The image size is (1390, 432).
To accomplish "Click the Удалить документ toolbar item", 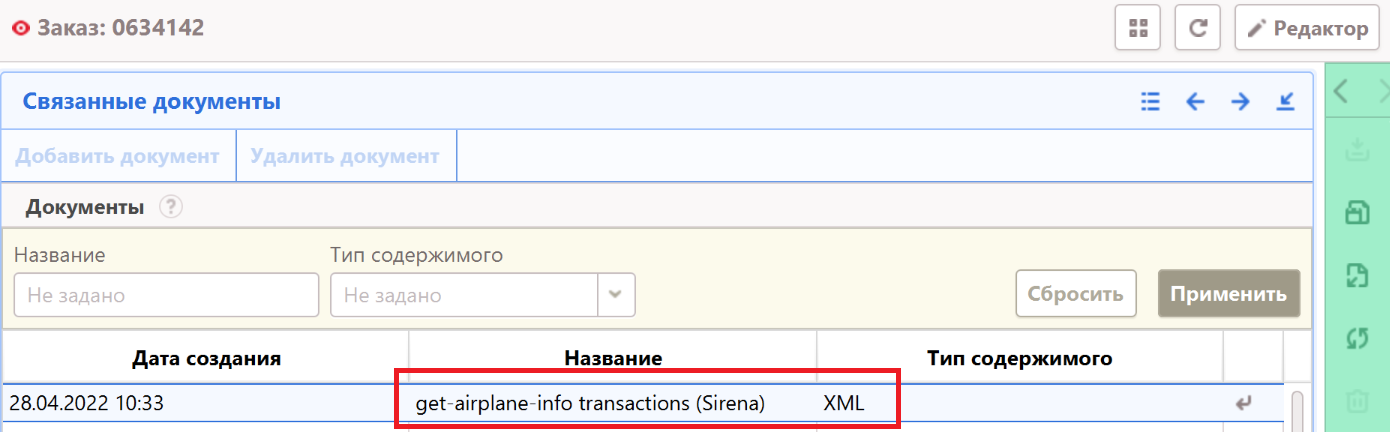I will click(345, 156).
